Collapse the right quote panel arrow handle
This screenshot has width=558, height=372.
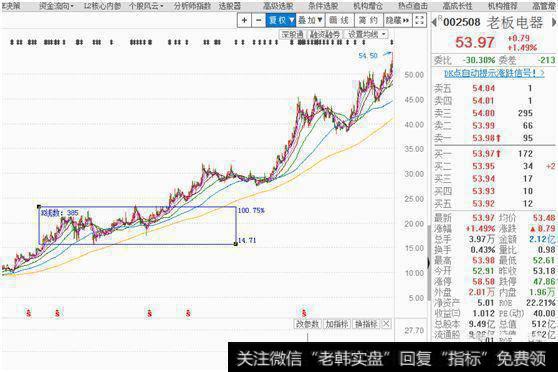(x=429, y=263)
